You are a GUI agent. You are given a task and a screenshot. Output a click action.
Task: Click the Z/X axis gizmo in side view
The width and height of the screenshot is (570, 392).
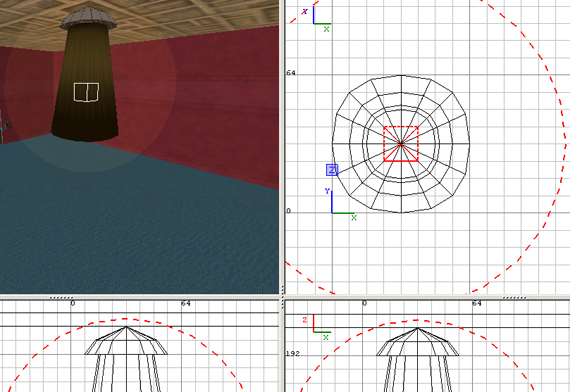(x=317, y=328)
